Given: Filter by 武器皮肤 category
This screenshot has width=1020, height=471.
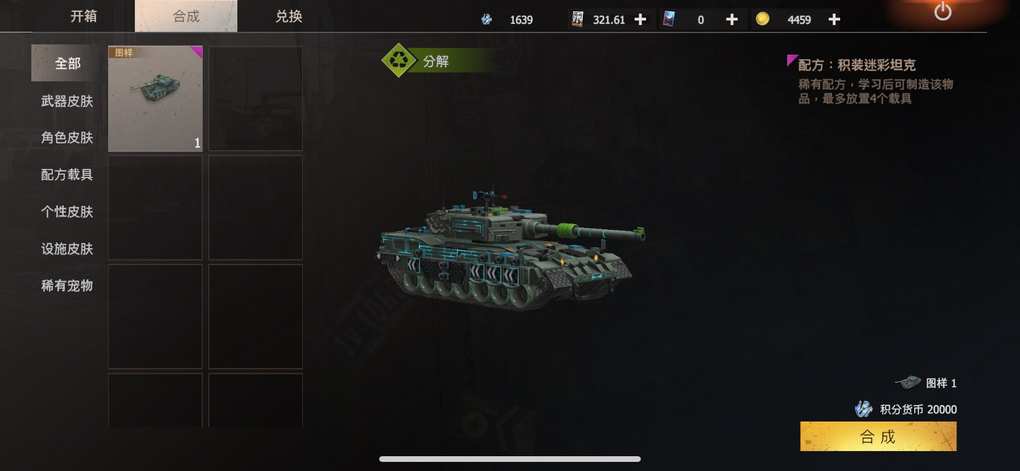Looking at the screenshot, I should (67, 101).
